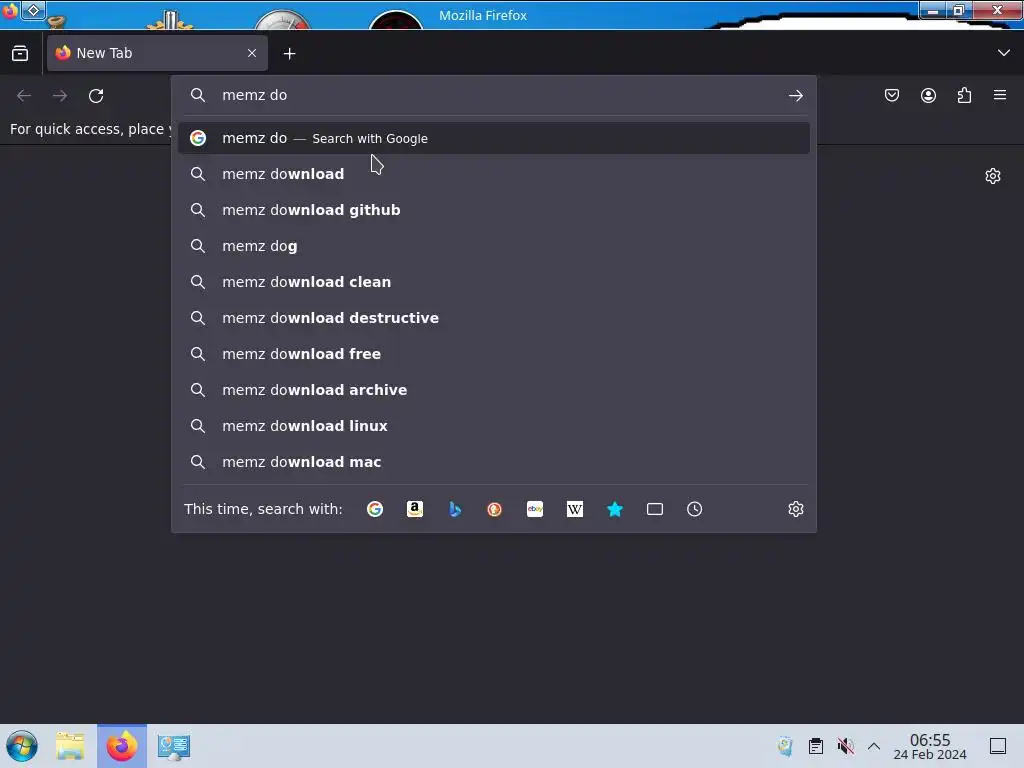
Task: Open the Save to Pocket button
Action: pyautogui.click(x=892, y=95)
